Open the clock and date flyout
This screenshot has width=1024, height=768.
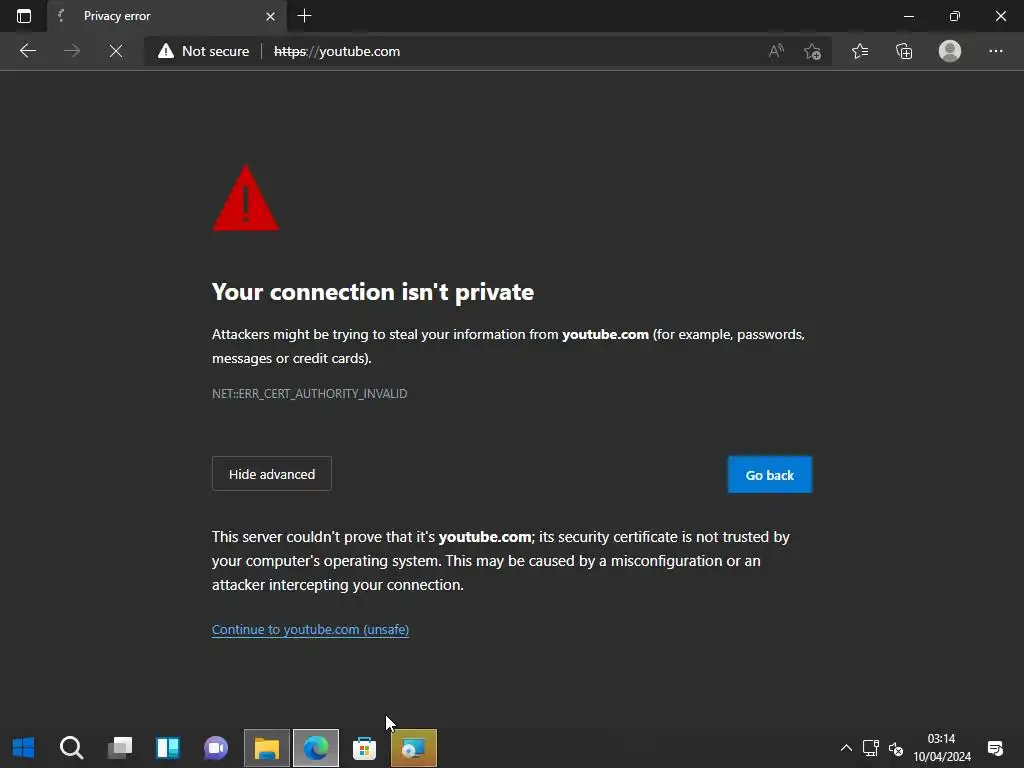coord(942,748)
